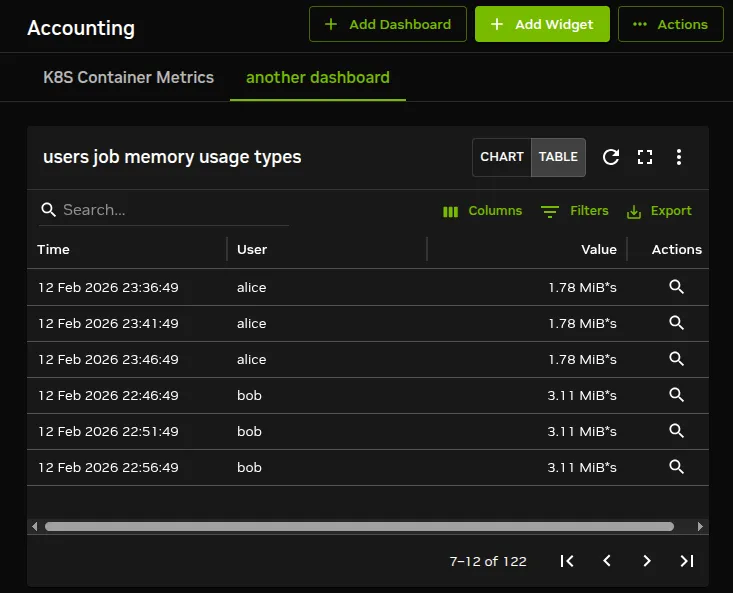
Task: Expand widget to fullscreen view
Action: [x=645, y=157]
